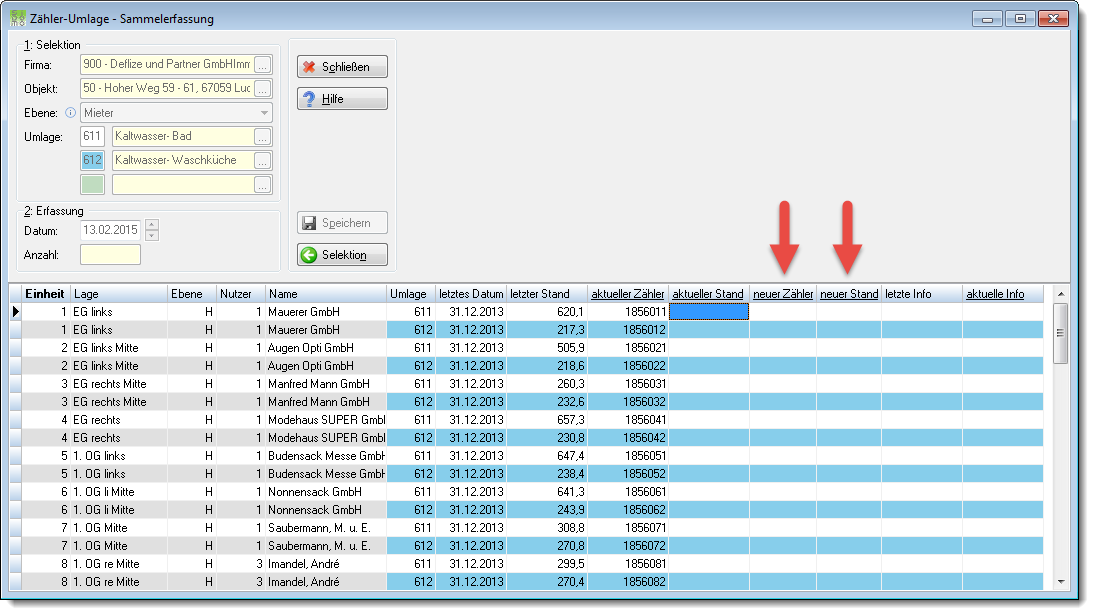Sort by the neuer Zähler column header

pyautogui.click(x=783, y=294)
